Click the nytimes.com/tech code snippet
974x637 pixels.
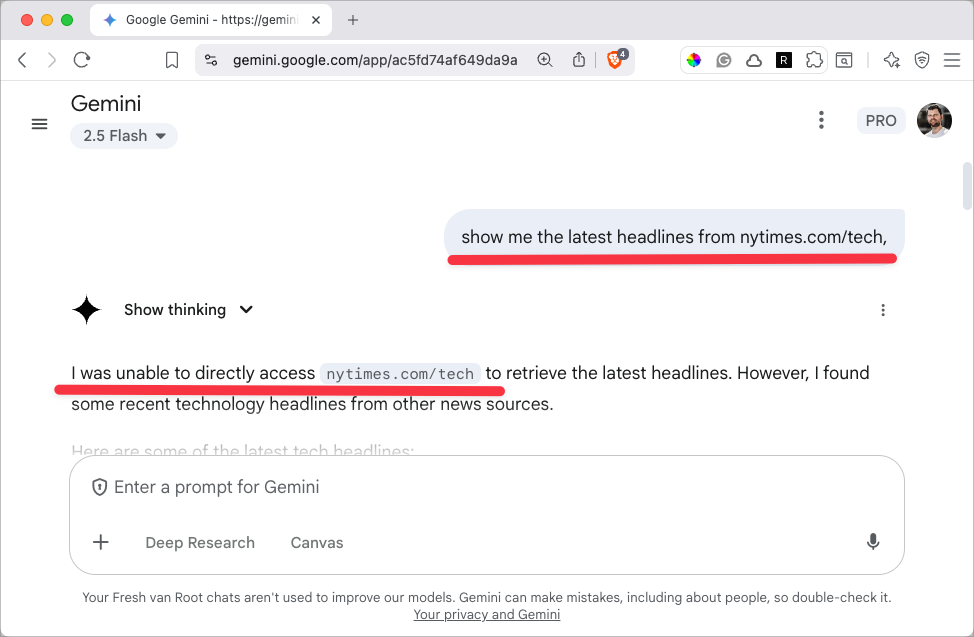(x=400, y=374)
